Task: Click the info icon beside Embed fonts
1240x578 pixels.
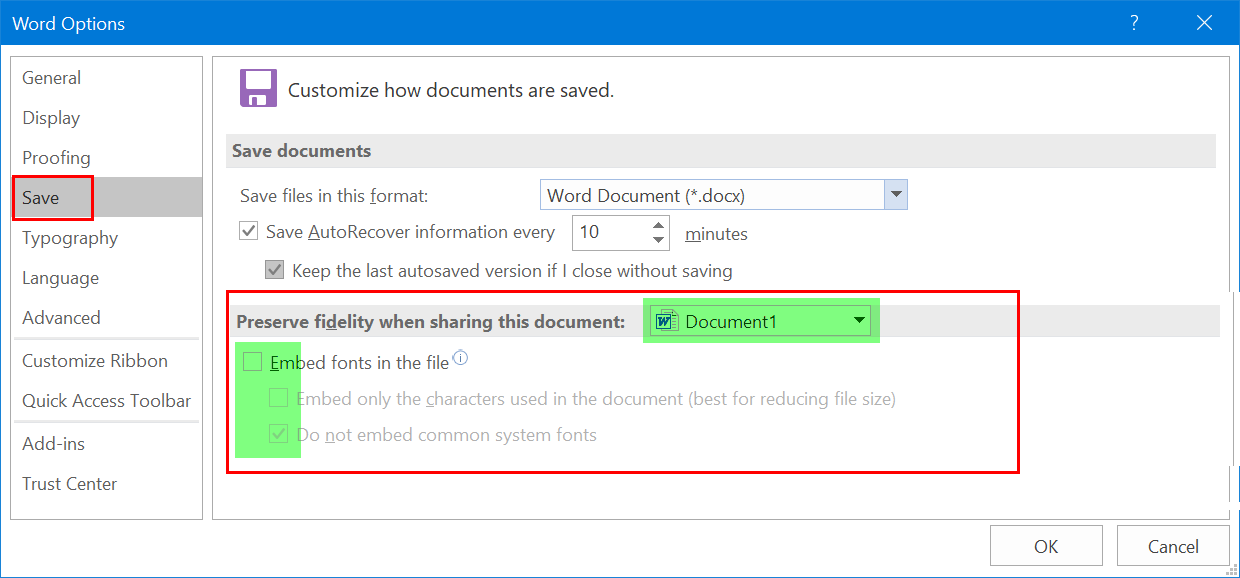Action: [461, 358]
